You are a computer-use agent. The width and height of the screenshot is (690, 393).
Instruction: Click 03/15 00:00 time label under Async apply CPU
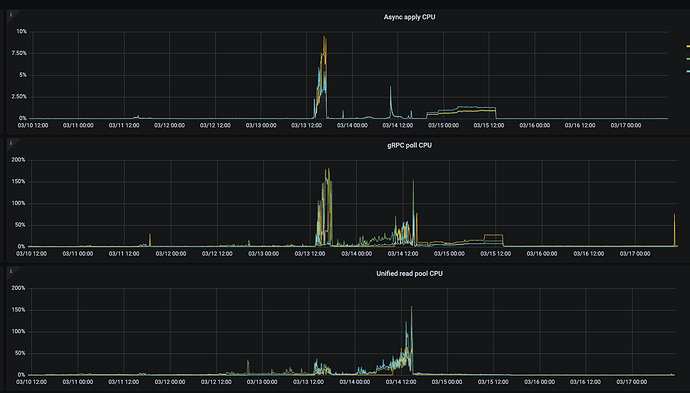coord(444,125)
